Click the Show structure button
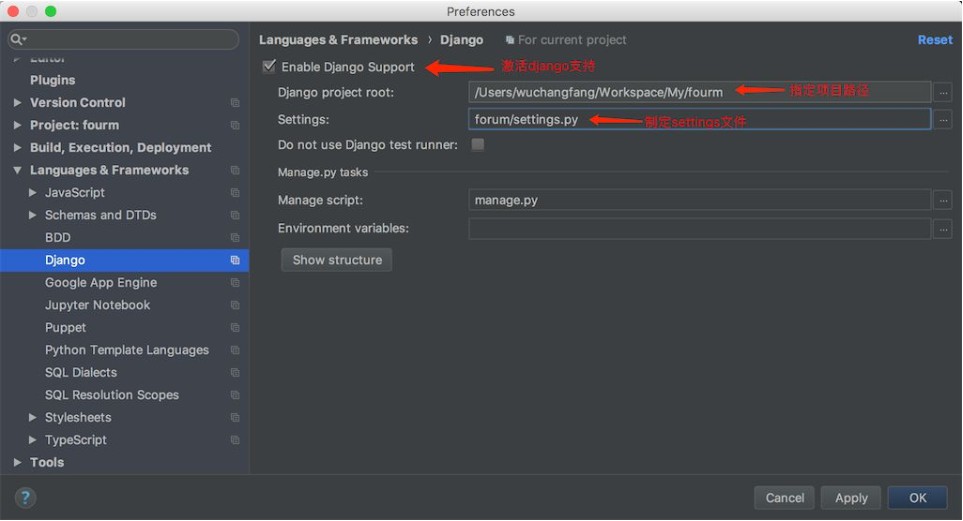 pos(337,260)
